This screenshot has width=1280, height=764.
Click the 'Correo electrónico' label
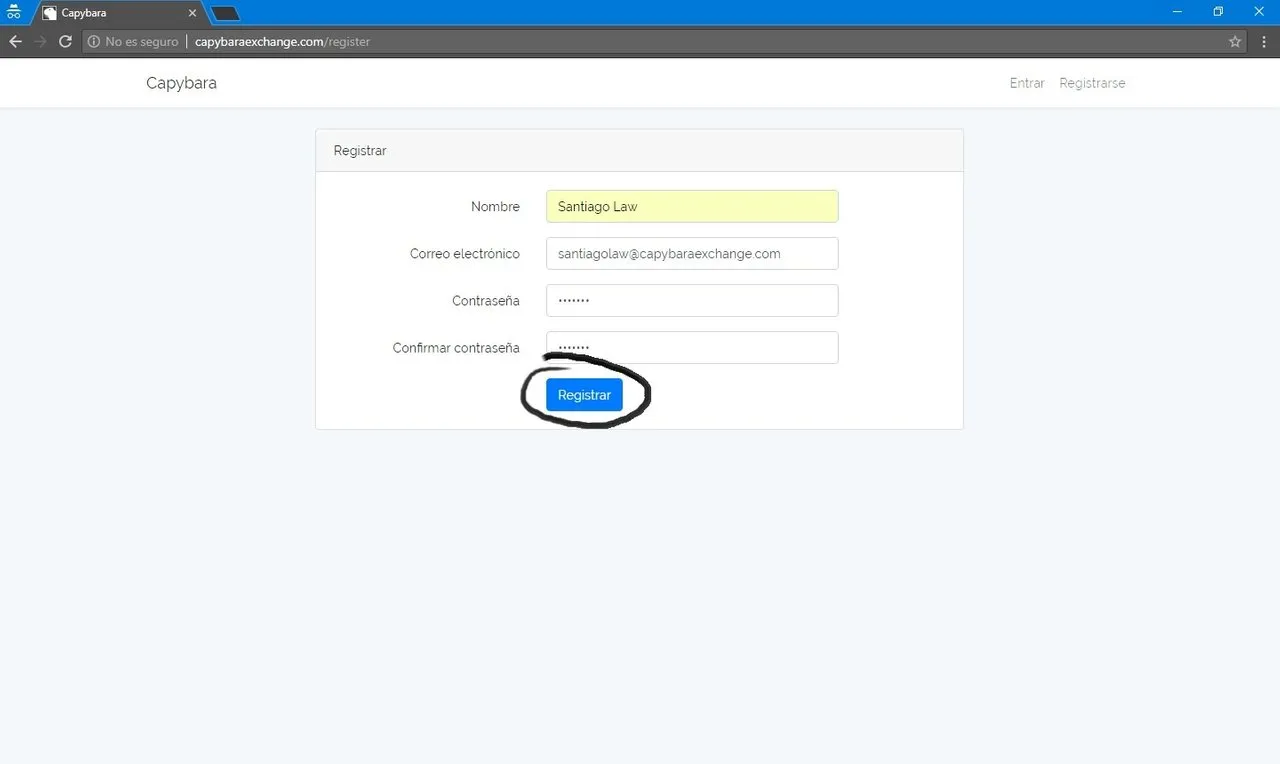465,254
